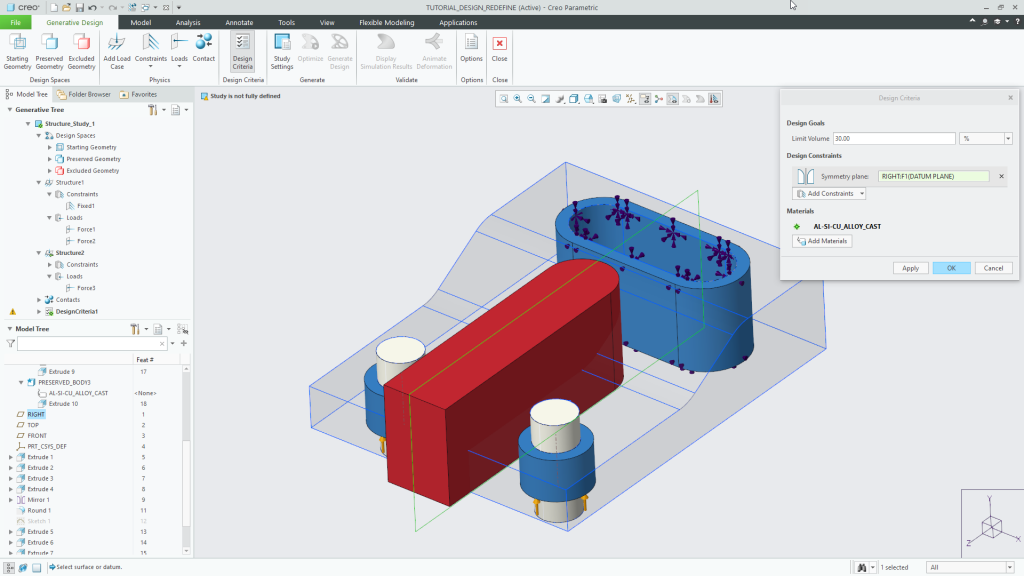
Task: Expand the Contacts tree node
Action: point(39,300)
